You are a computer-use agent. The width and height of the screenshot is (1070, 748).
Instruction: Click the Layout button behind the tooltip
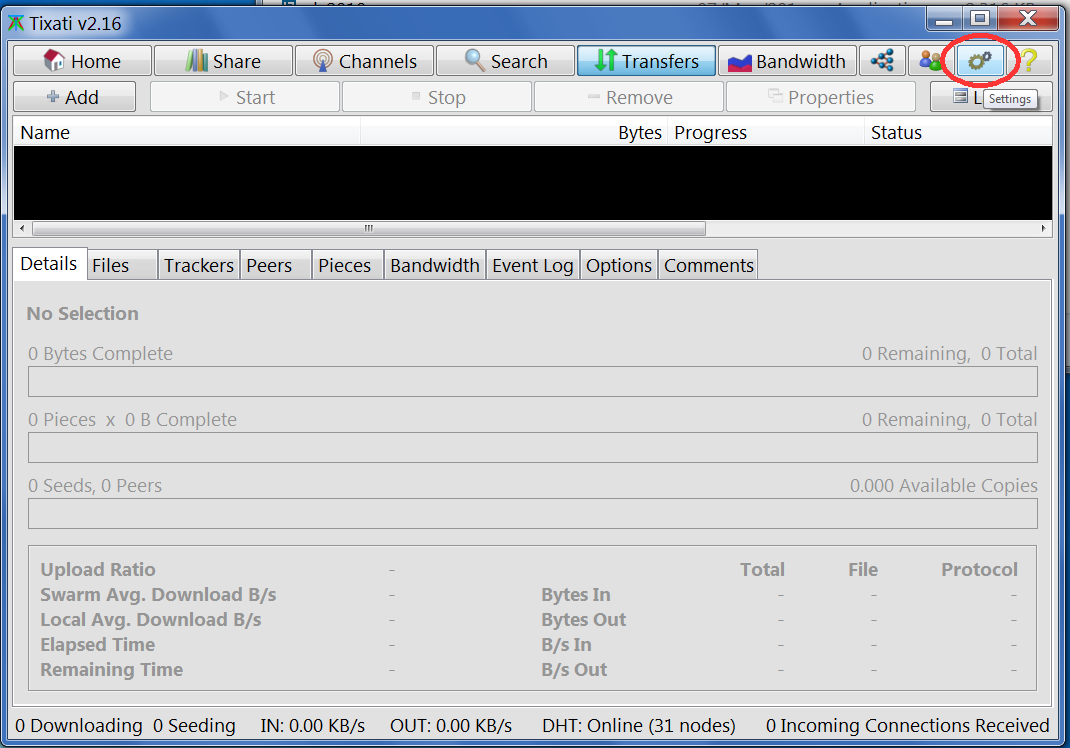[959, 97]
